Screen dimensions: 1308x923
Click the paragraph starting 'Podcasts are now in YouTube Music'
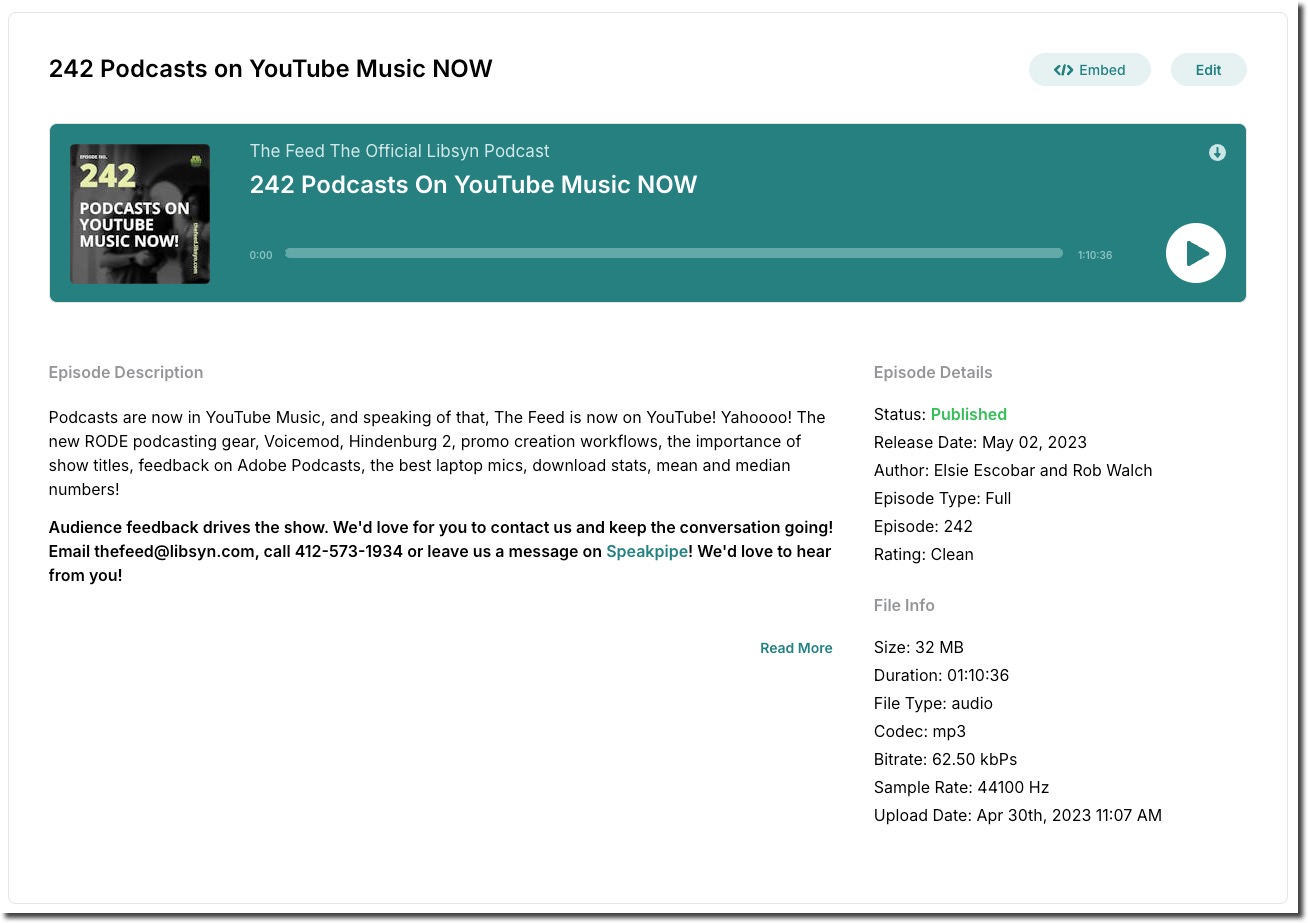pos(438,453)
